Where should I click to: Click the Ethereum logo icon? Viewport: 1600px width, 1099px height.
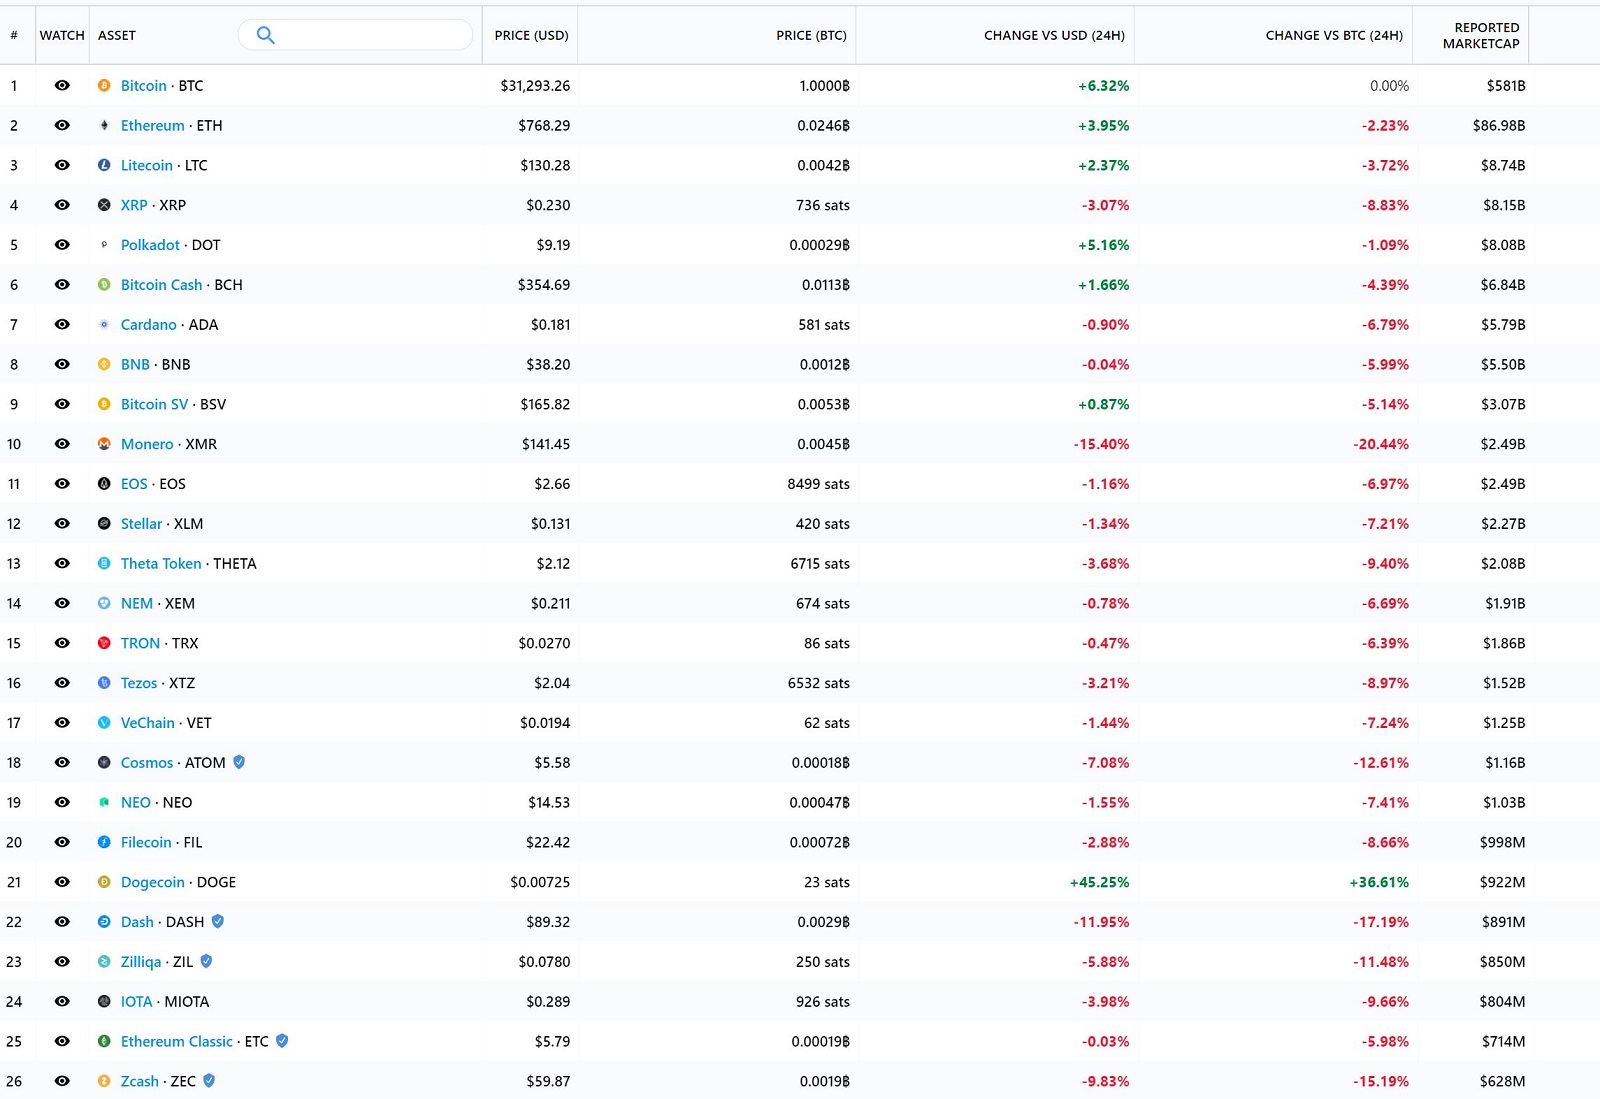104,126
